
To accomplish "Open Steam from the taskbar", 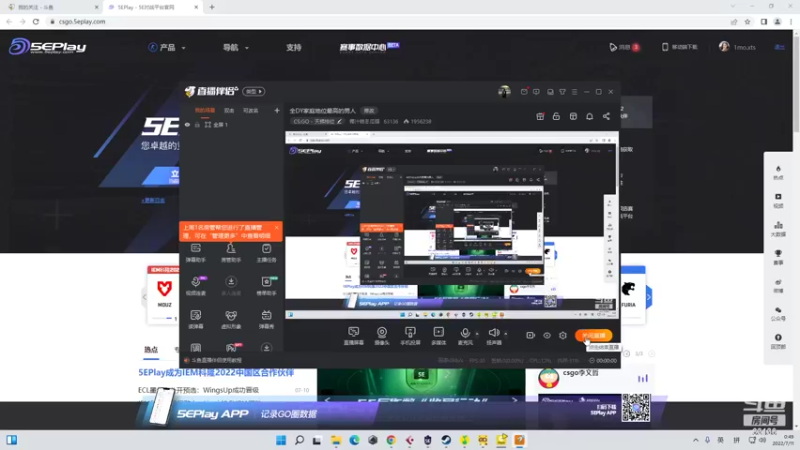I will [446, 440].
